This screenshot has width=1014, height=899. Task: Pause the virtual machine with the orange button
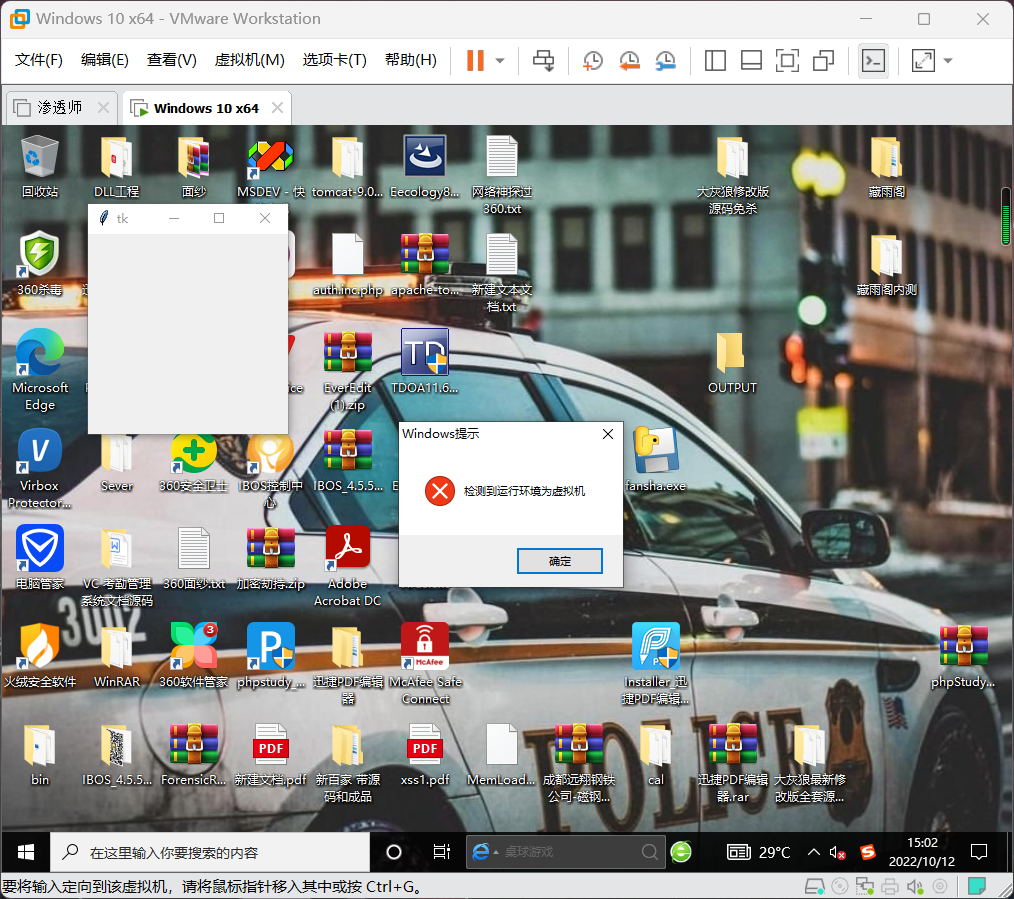click(x=475, y=61)
